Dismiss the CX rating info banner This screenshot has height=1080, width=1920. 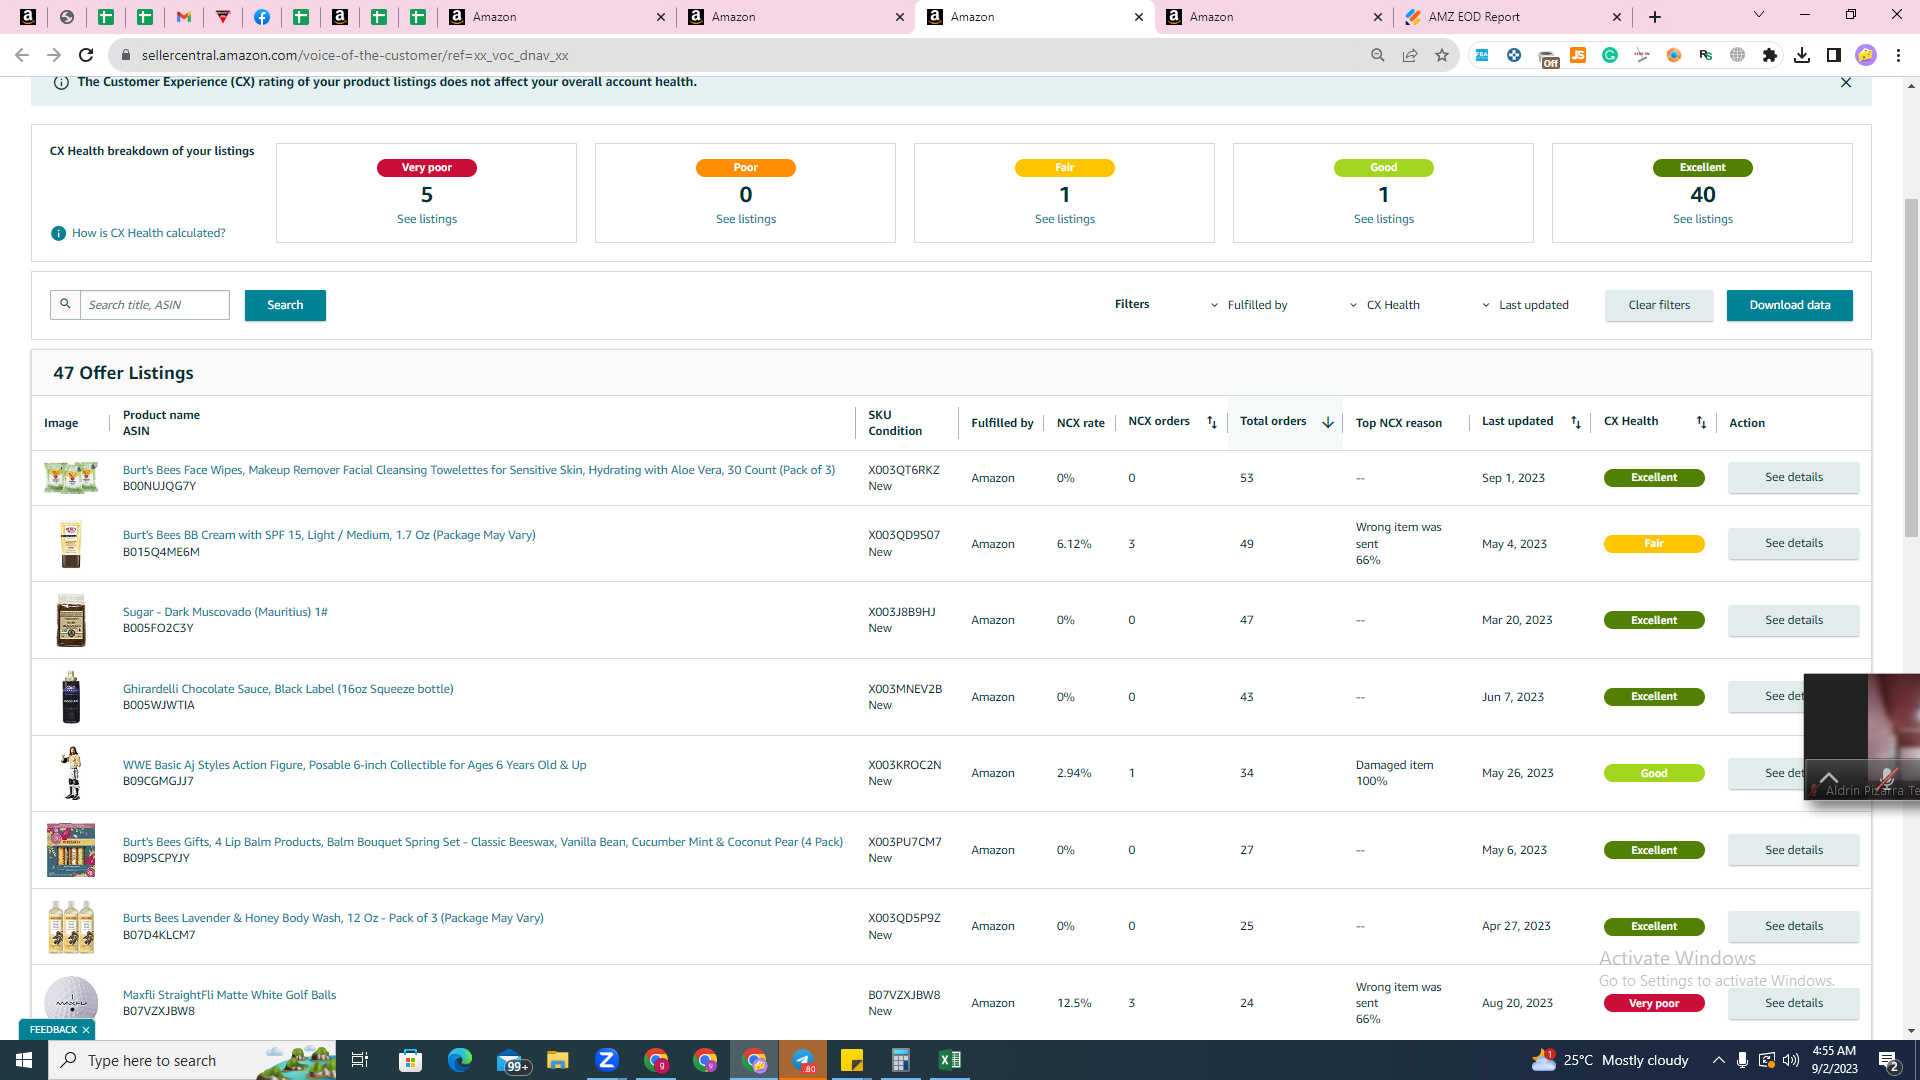[1846, 83]
